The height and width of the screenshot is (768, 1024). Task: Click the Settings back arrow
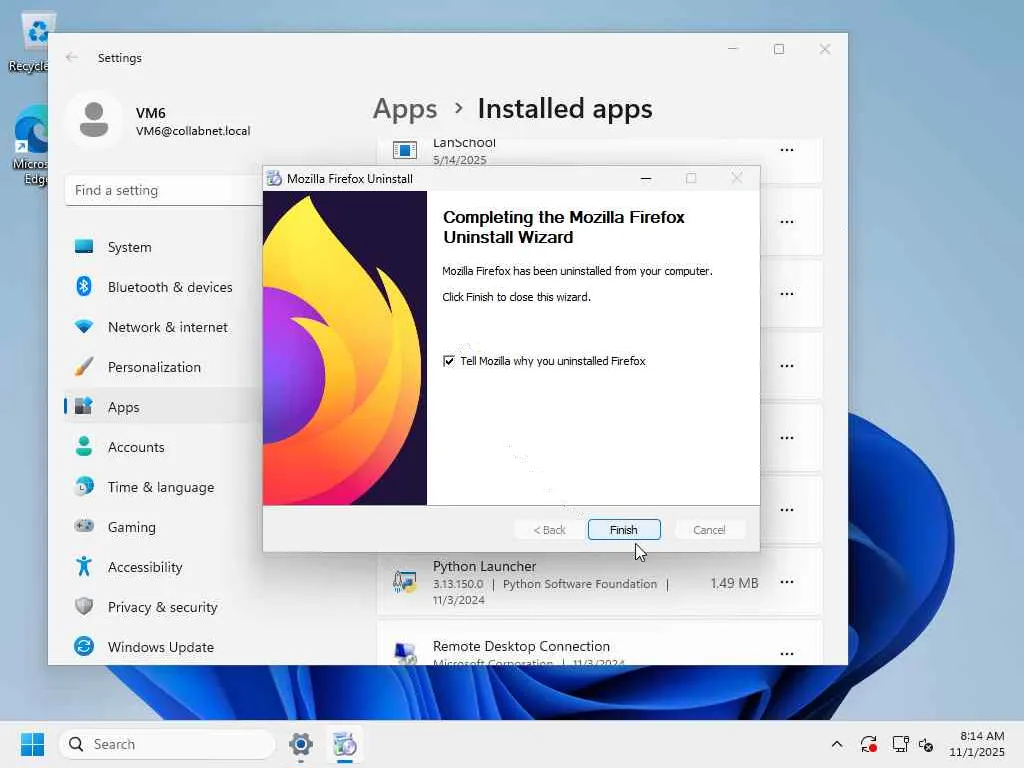[x=72, y=57]
